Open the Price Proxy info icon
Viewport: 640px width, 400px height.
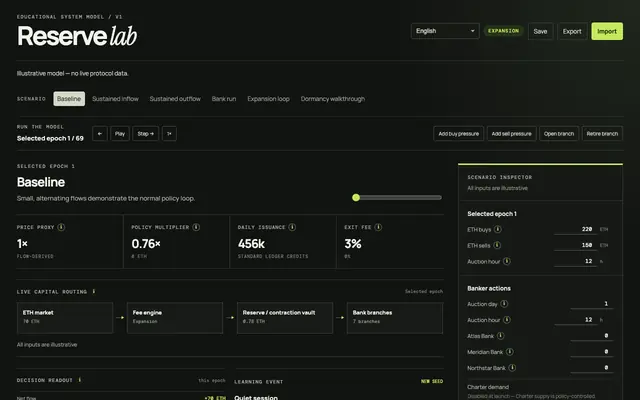pos(61,227)
